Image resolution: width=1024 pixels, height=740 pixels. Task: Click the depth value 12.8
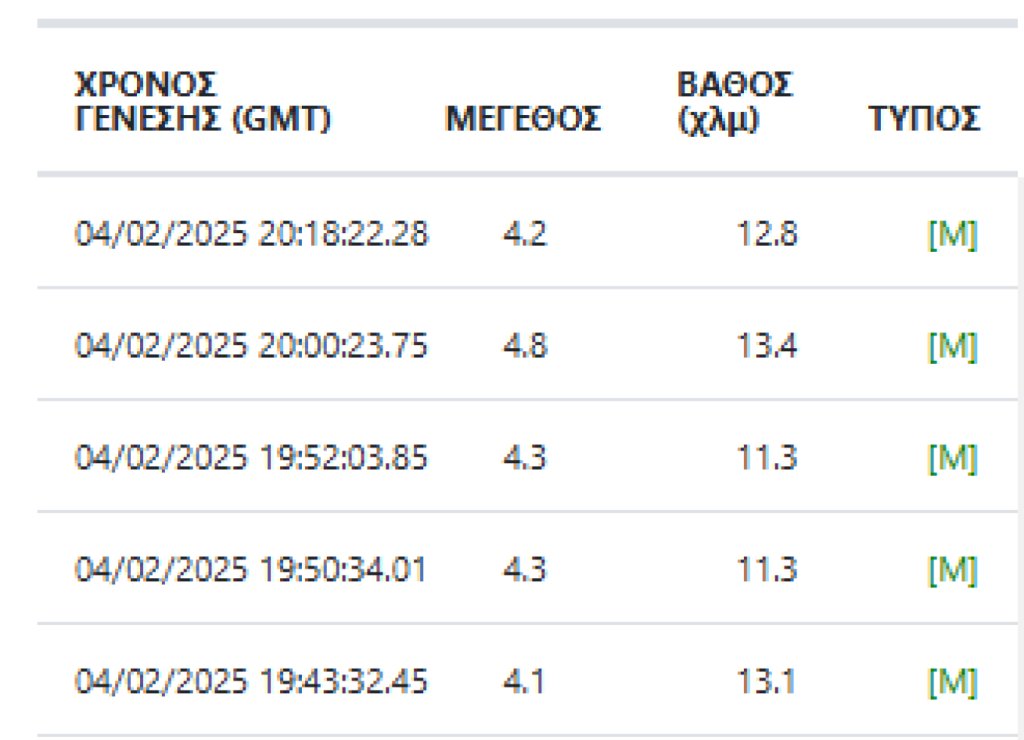767,234
